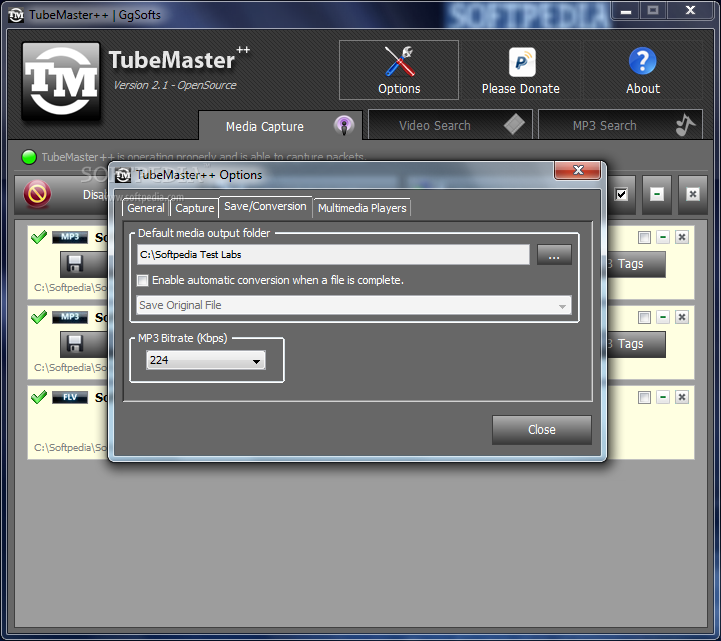Click the minus icon in FLV row
Screen dimensions: 721x641
point(663,397)
